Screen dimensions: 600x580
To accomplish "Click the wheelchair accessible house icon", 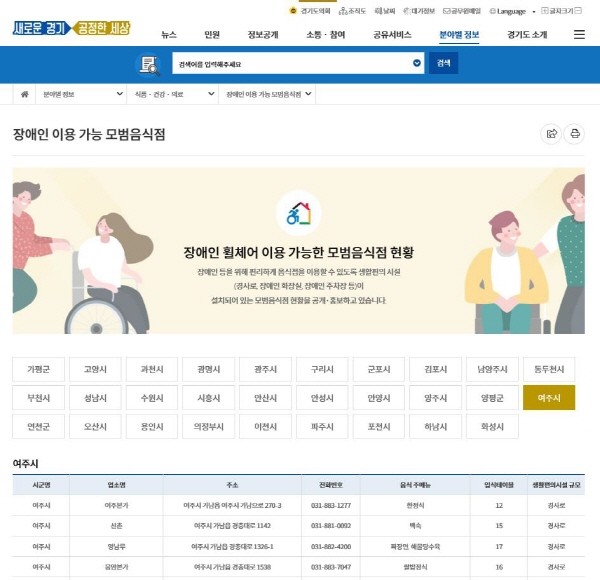I will pos(299,213).
